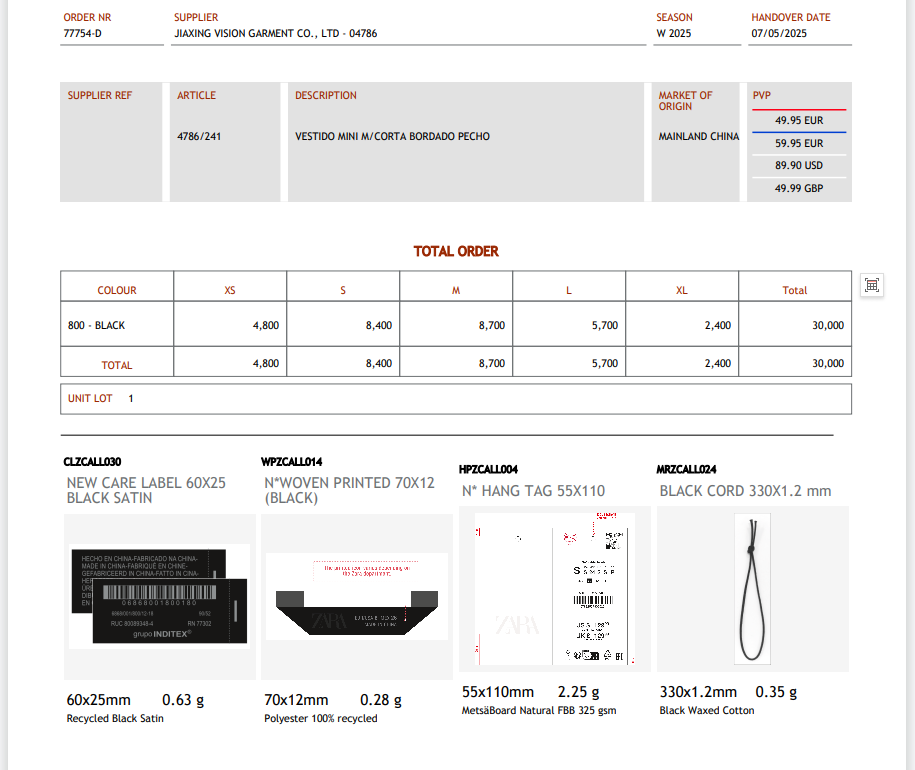Open the black cord product image

[x=752, y=588]
